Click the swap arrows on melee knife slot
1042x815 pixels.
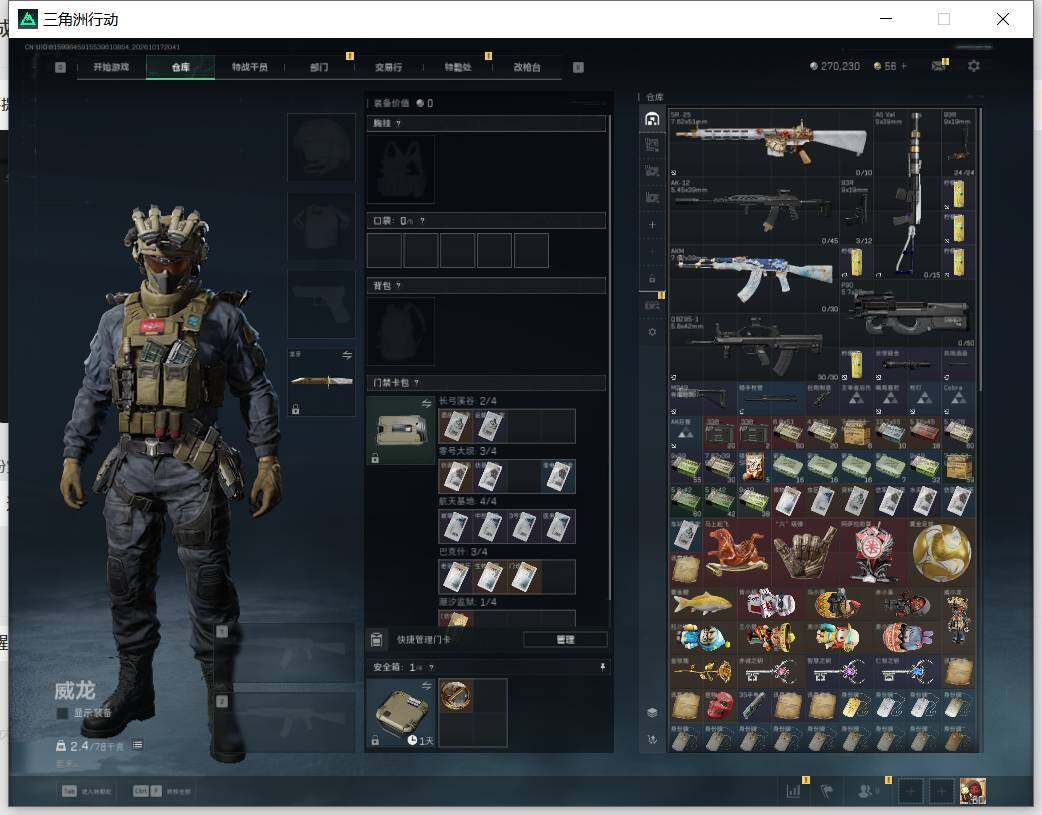point(347,356)
